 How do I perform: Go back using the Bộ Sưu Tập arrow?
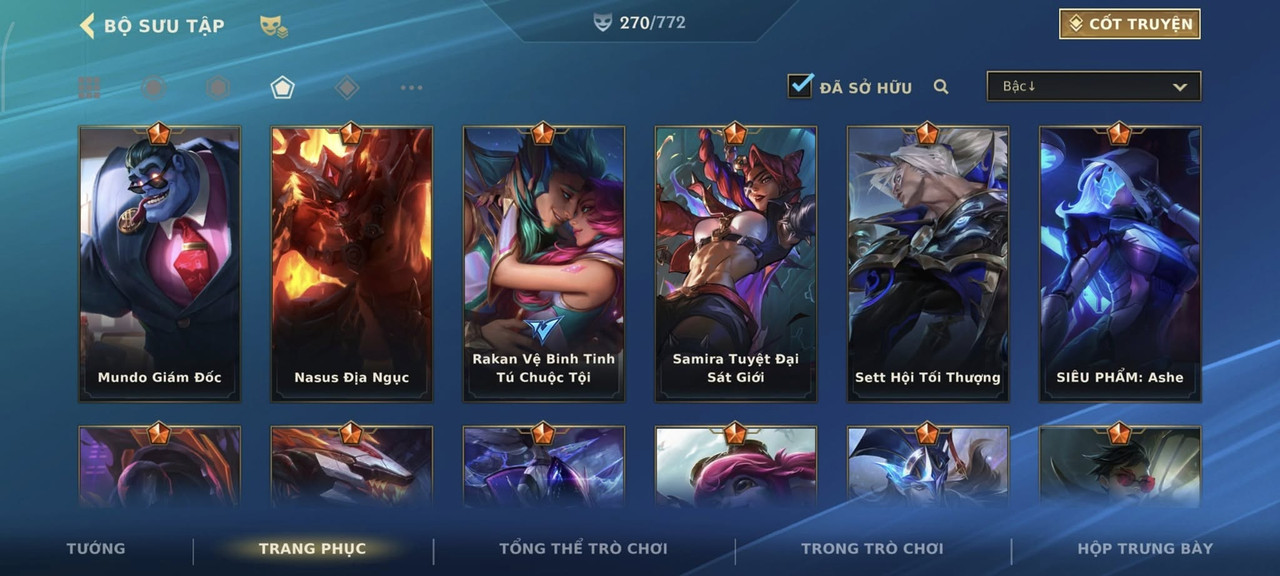coord(87,26)
